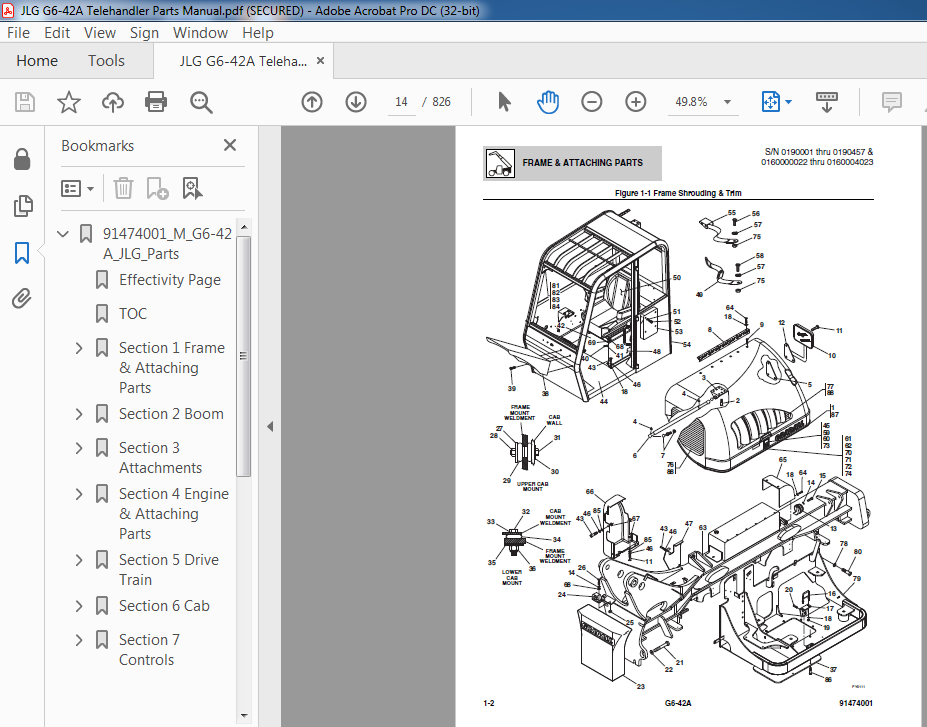Expand Section 5 Drive Train bookmark

(79, 560)
